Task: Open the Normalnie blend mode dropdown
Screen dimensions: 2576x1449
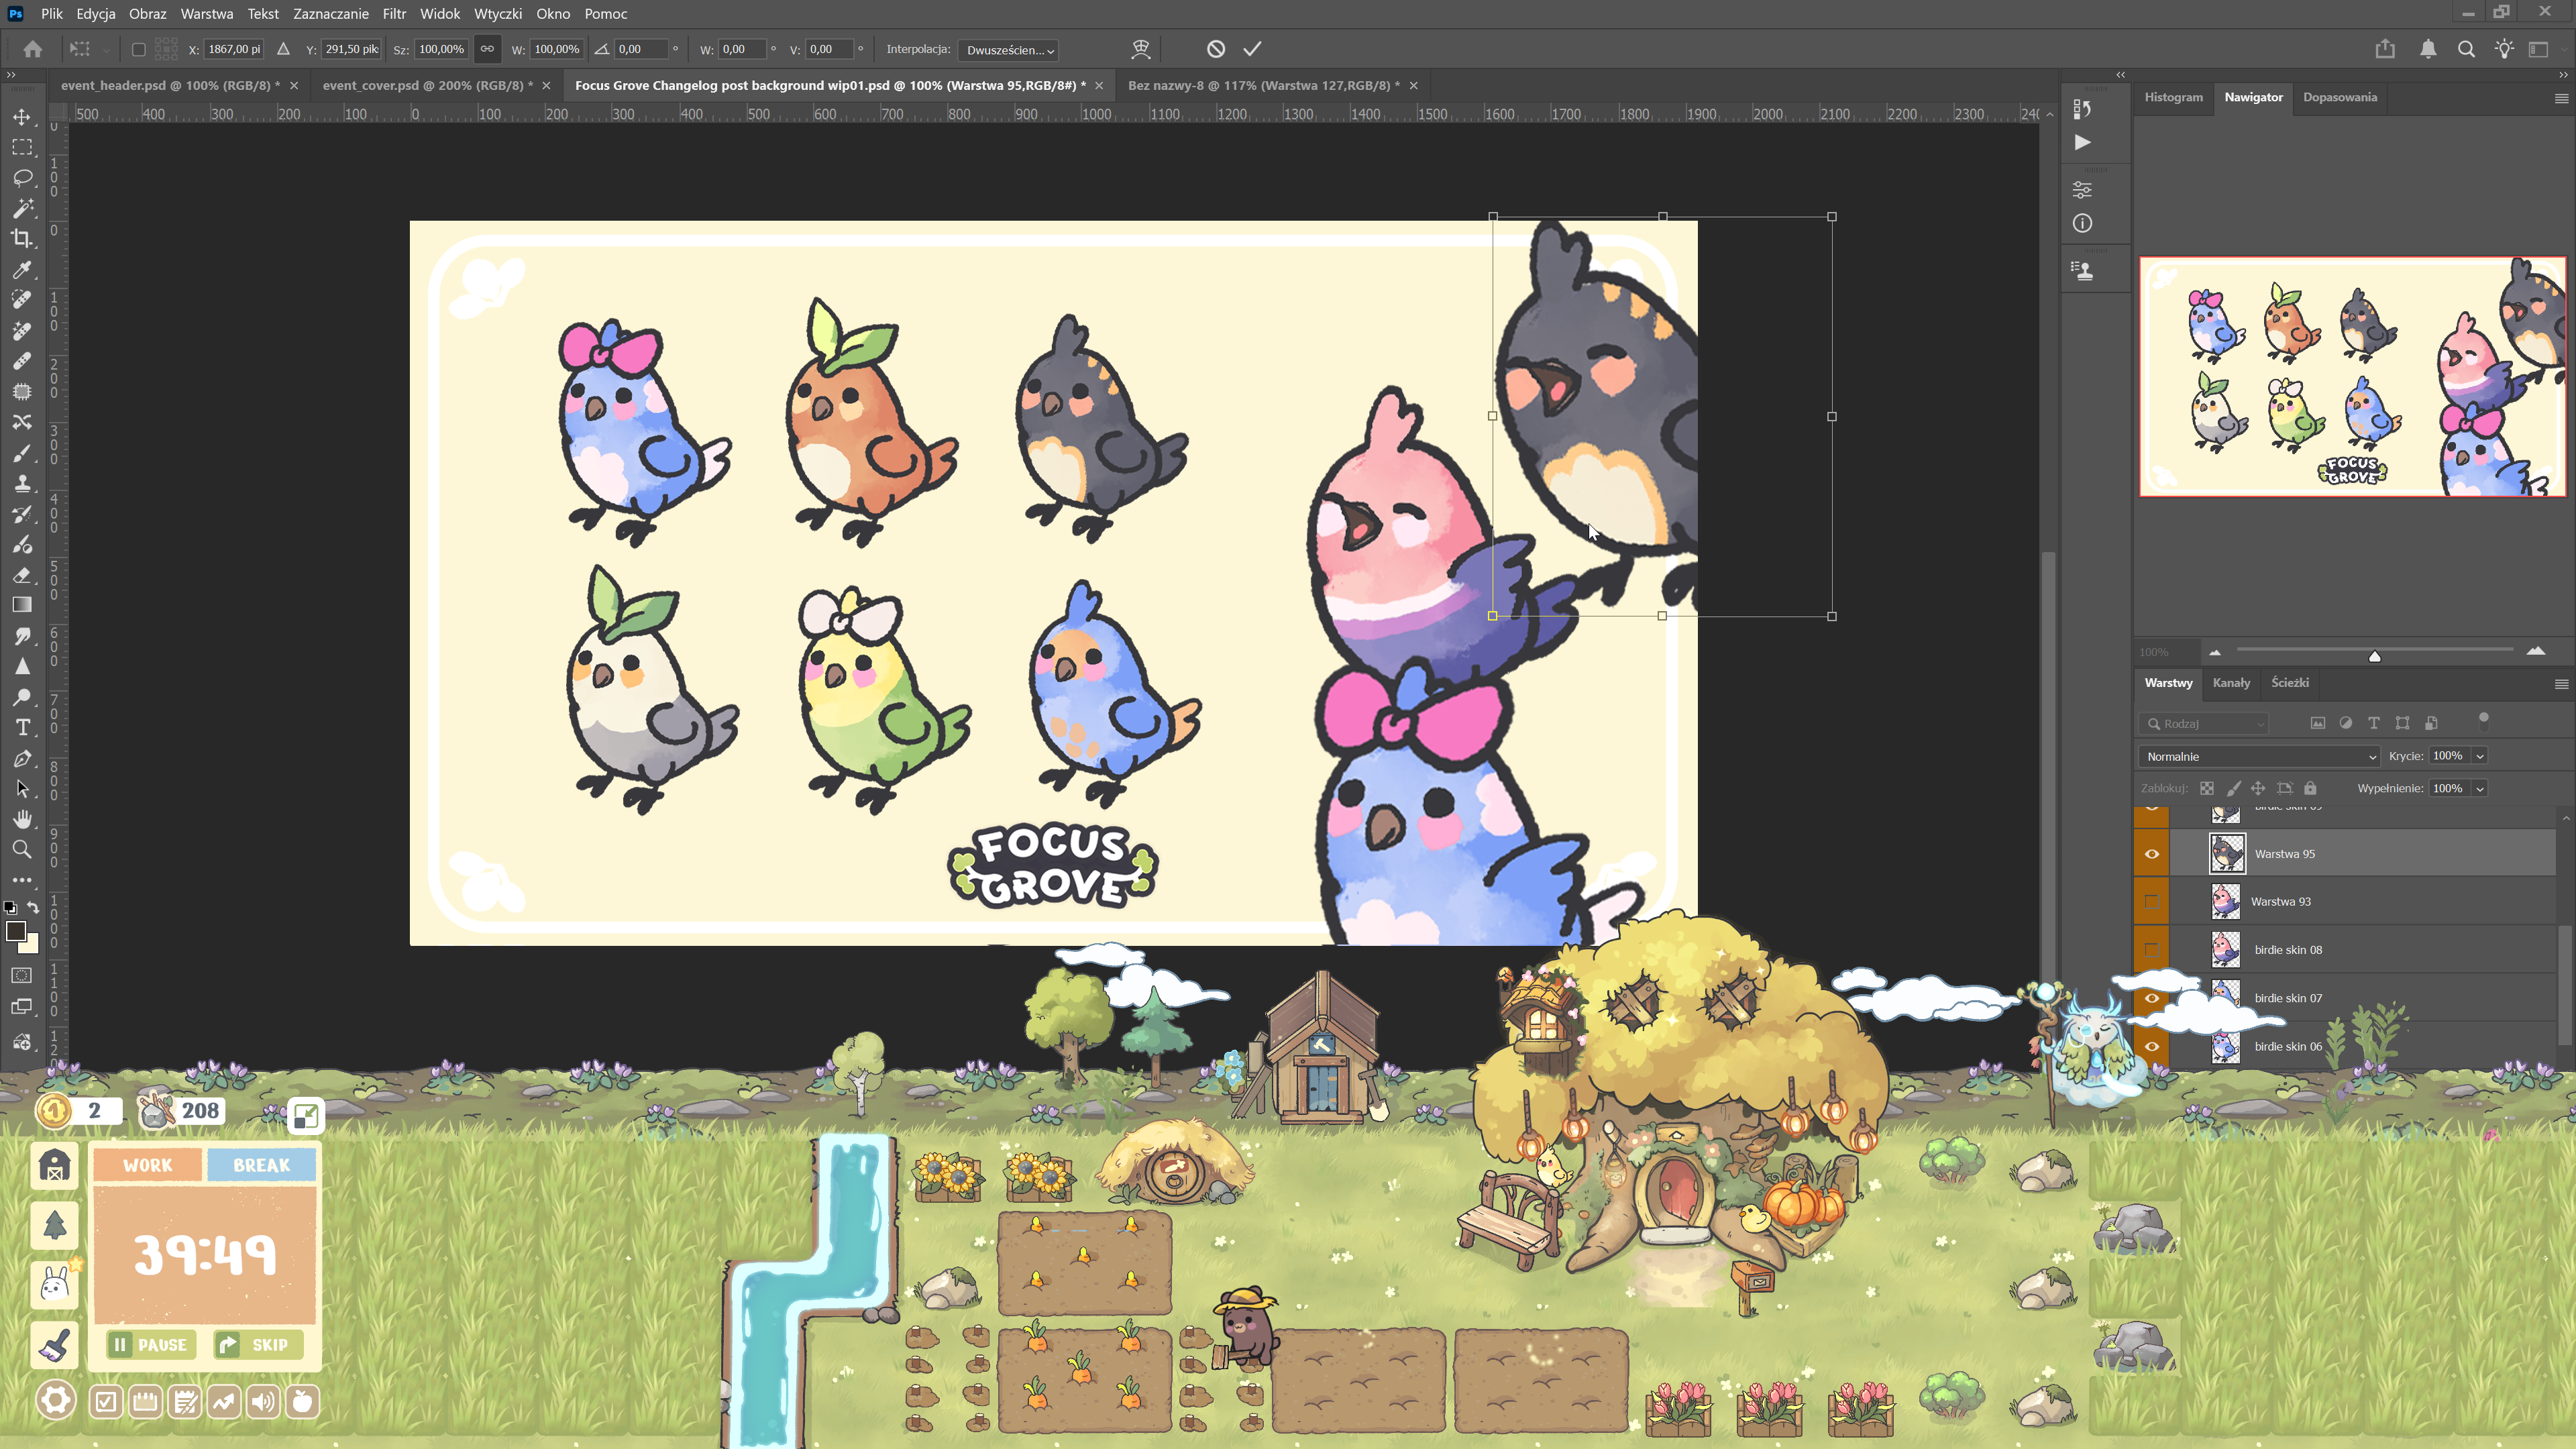Action: tap(2260, 757)
